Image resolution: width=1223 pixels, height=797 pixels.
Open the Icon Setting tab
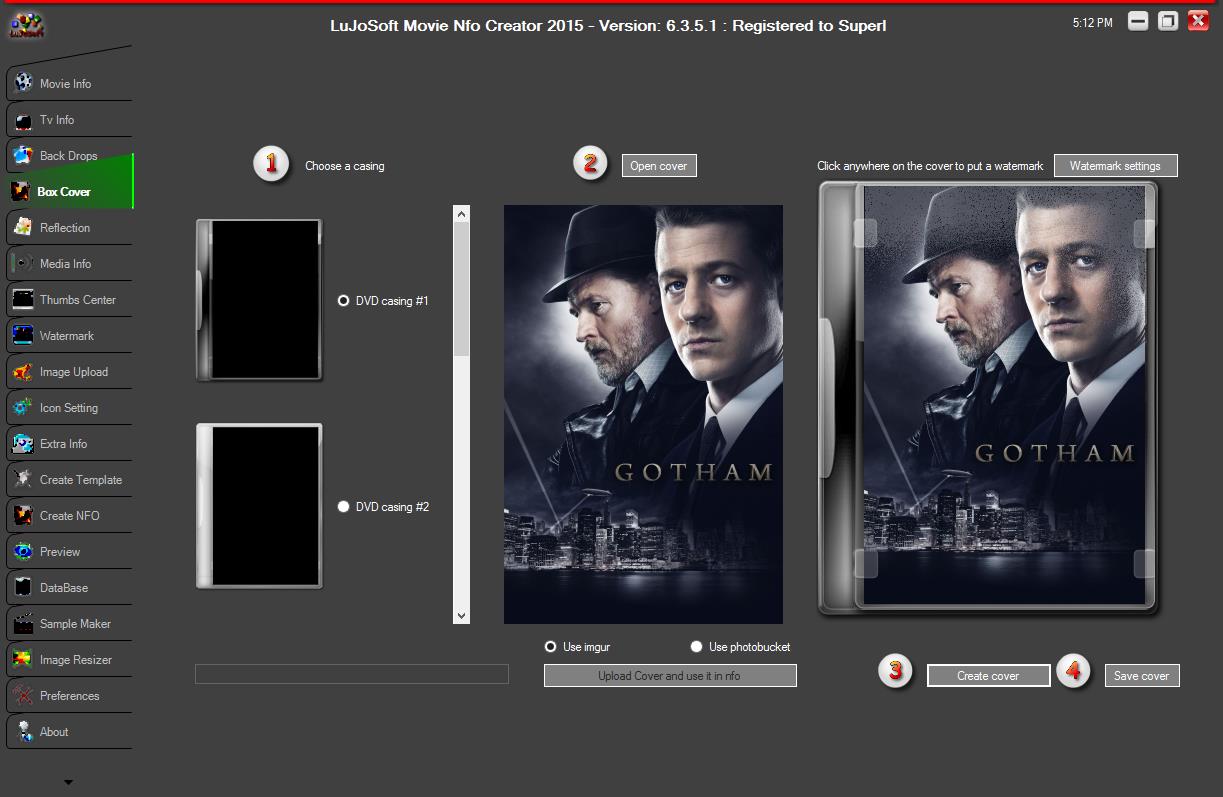(x=69, y=408)
